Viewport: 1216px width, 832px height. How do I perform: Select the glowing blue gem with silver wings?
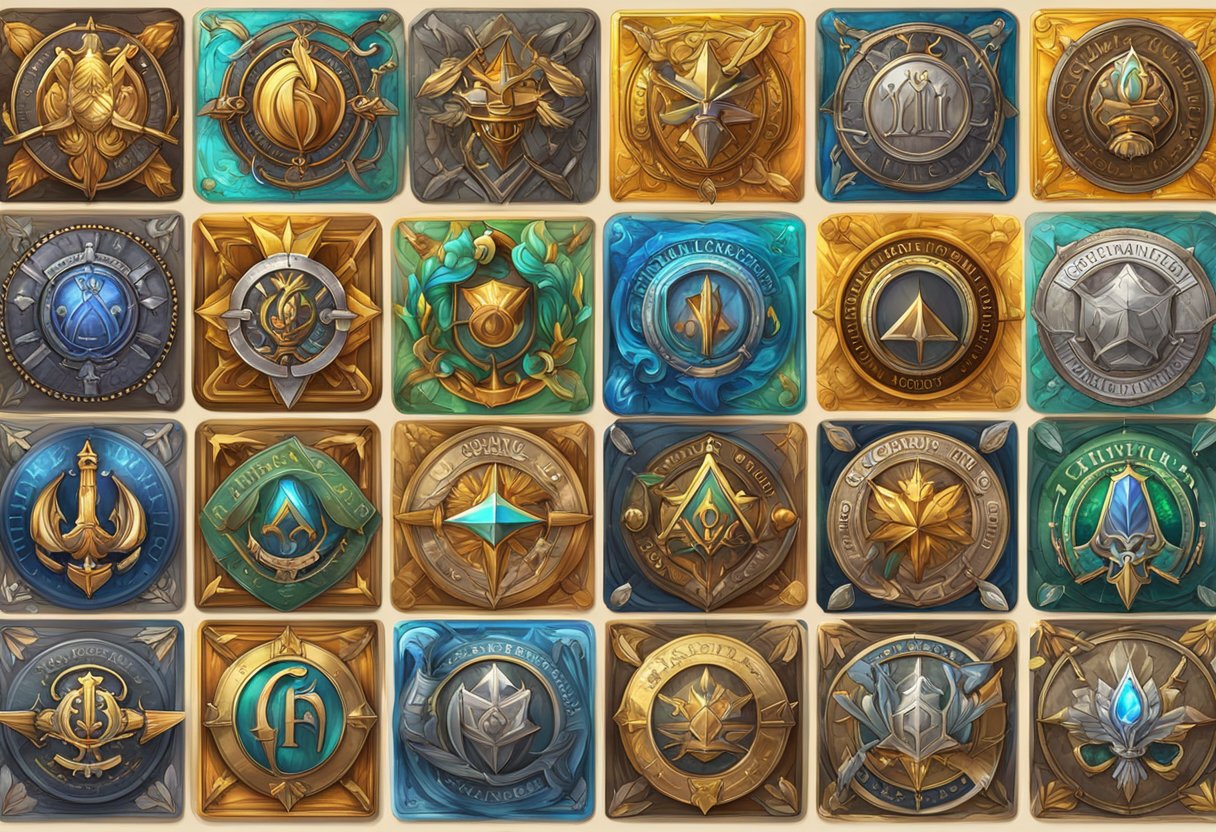1124,718
